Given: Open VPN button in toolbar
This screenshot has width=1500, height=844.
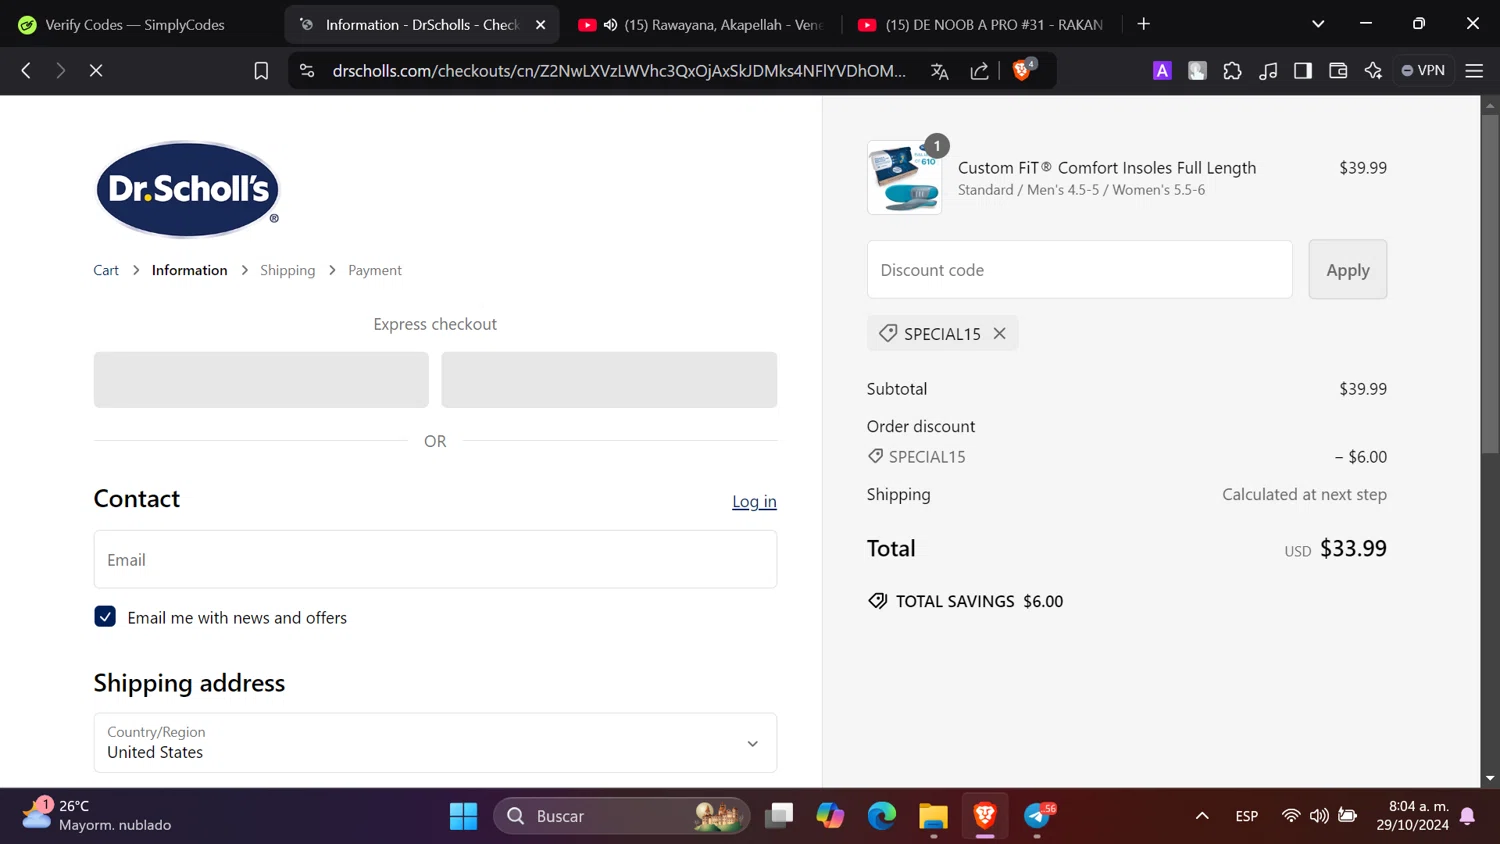Looking at the screenshot, I should click(1423, 70).
